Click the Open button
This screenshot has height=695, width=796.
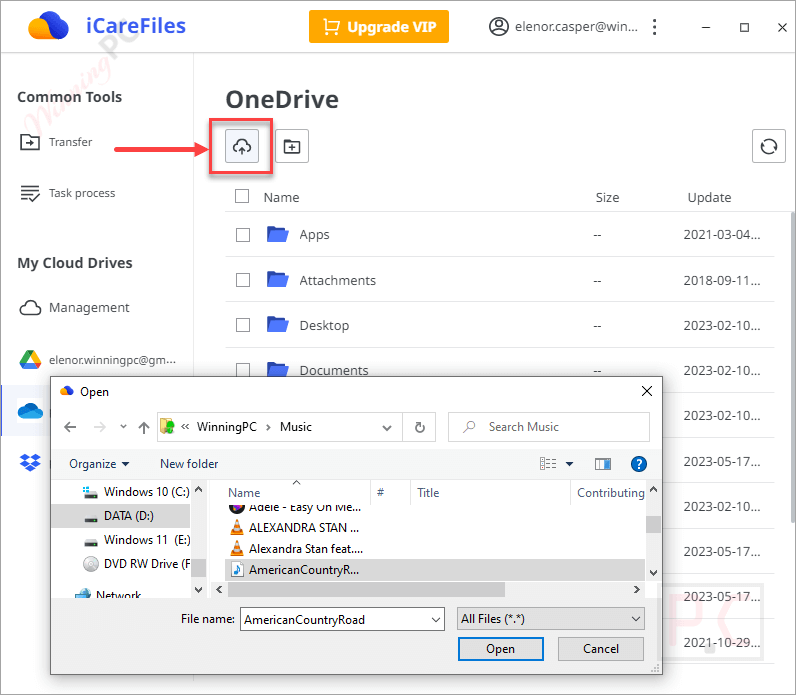tap(501, 649)
